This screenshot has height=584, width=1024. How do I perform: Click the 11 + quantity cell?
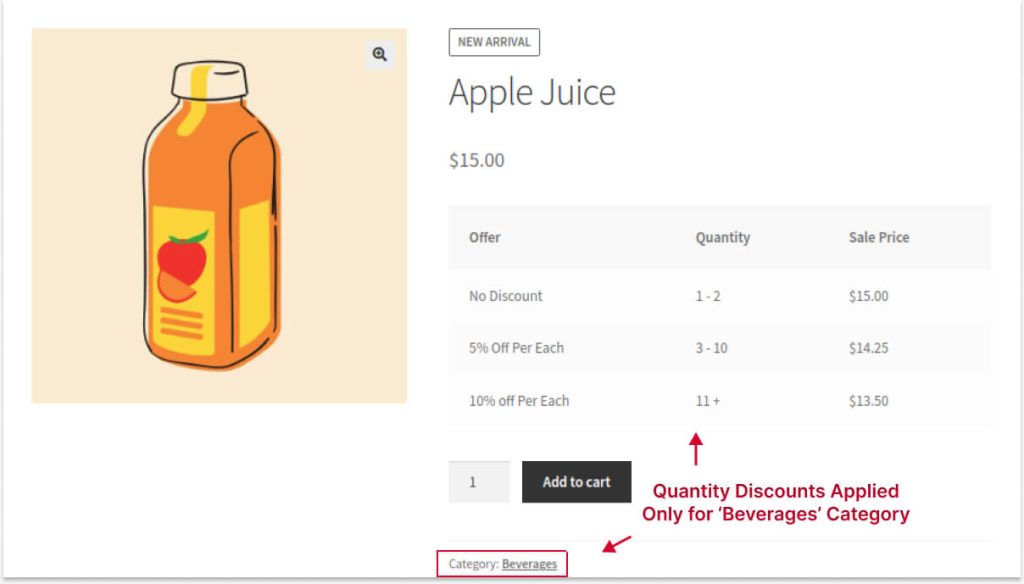(x=707, y=400)
